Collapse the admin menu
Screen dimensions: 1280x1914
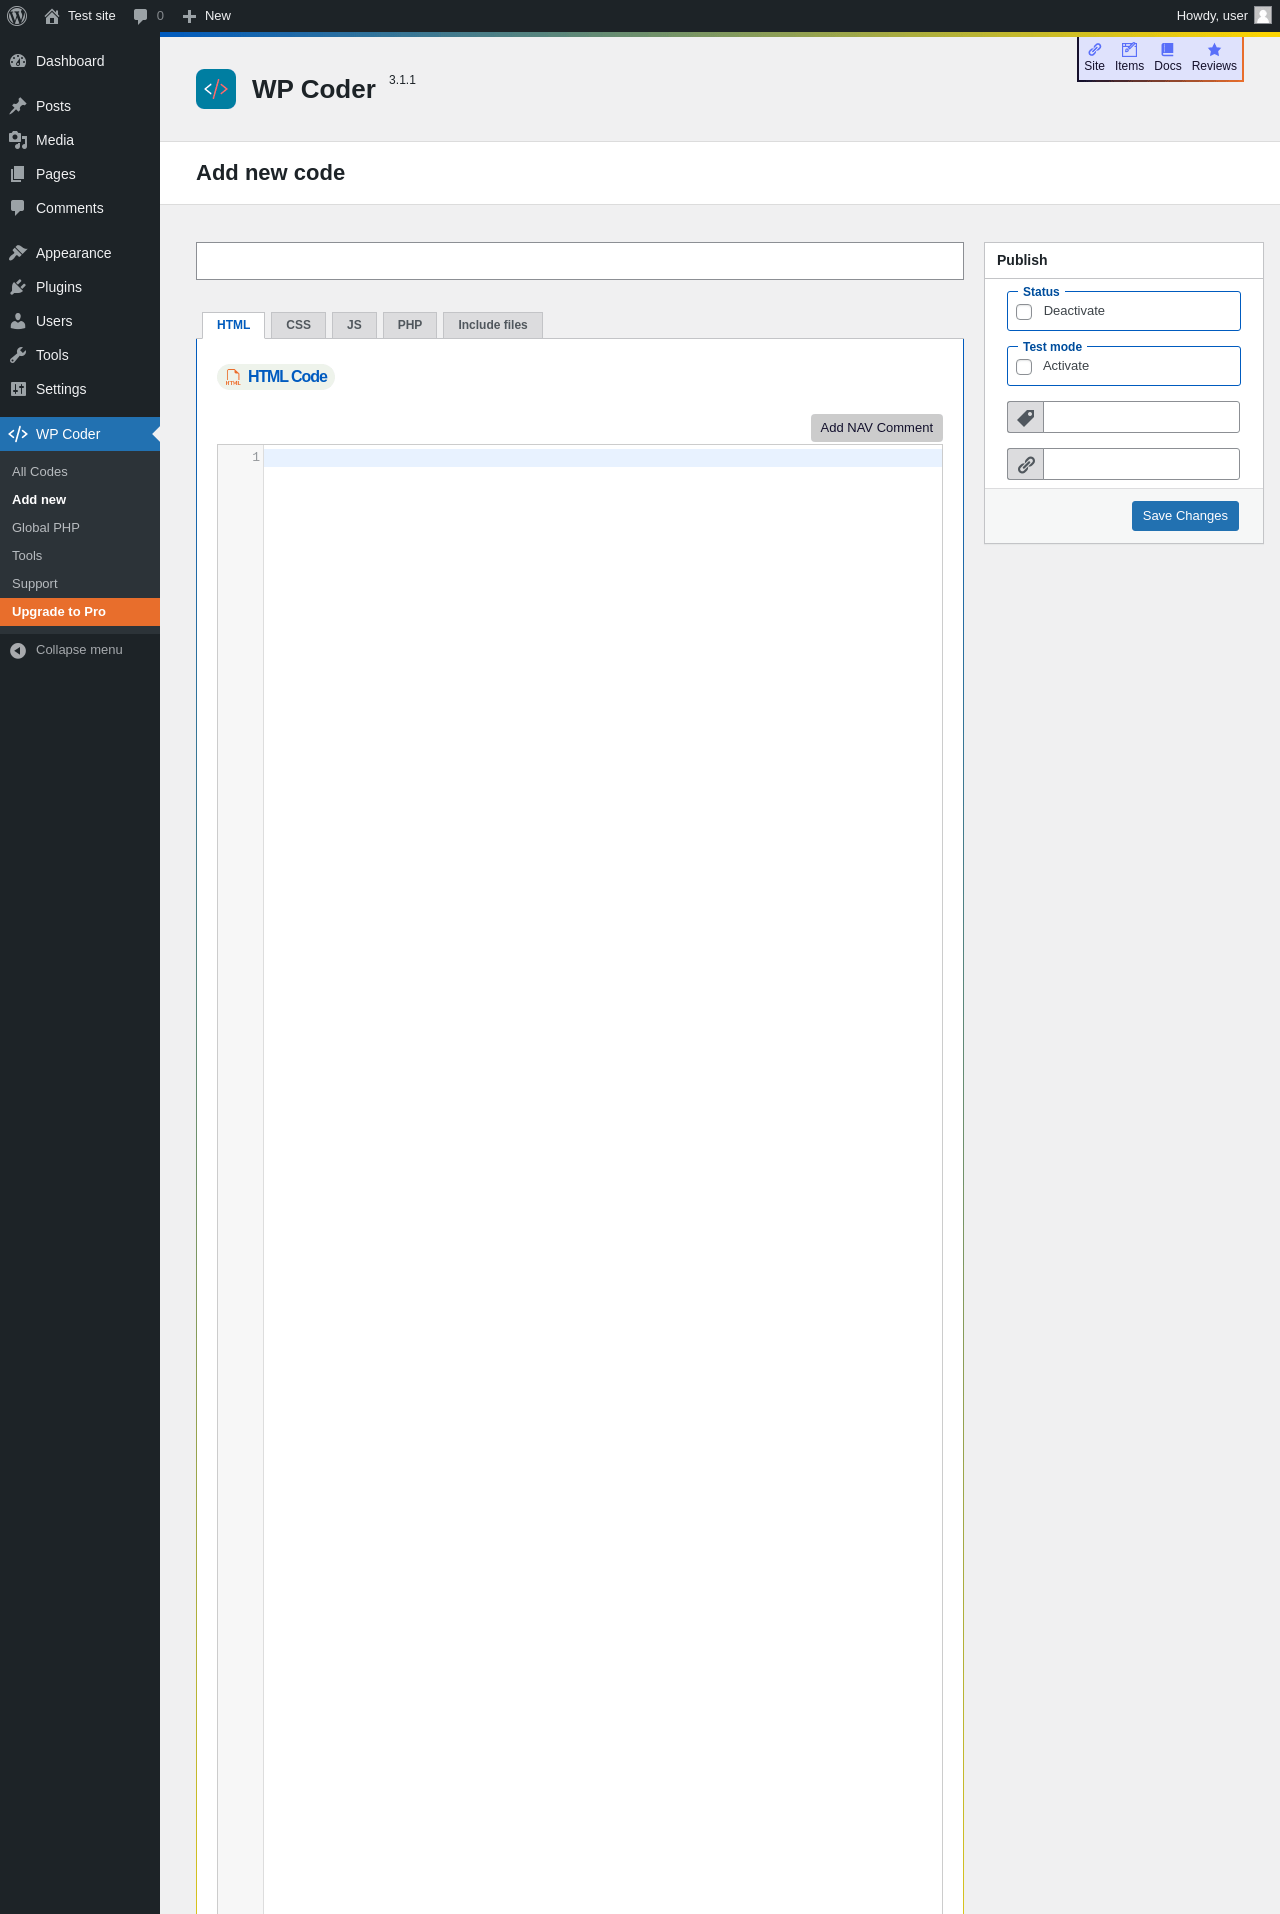click(x=80, y=650)
